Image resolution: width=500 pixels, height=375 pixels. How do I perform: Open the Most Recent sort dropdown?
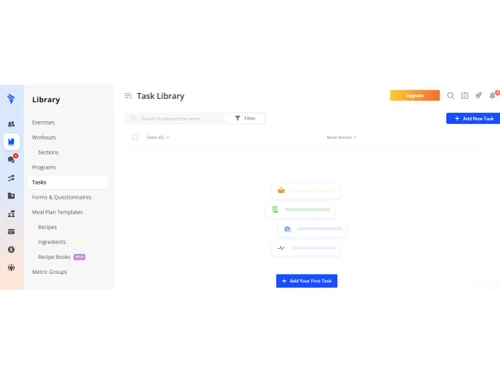pyautogui.click(x=342, y=137)
